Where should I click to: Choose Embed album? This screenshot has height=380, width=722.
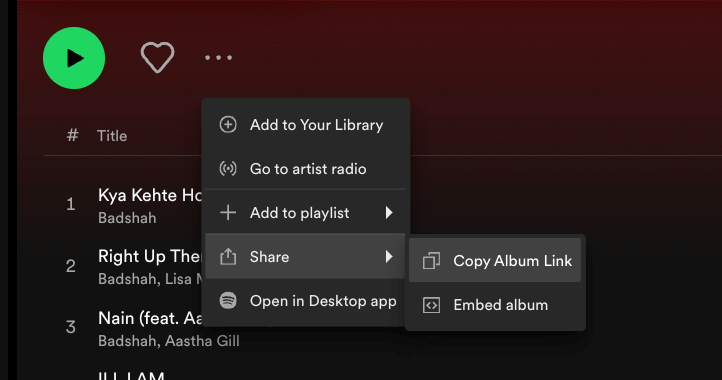[495, 305]
